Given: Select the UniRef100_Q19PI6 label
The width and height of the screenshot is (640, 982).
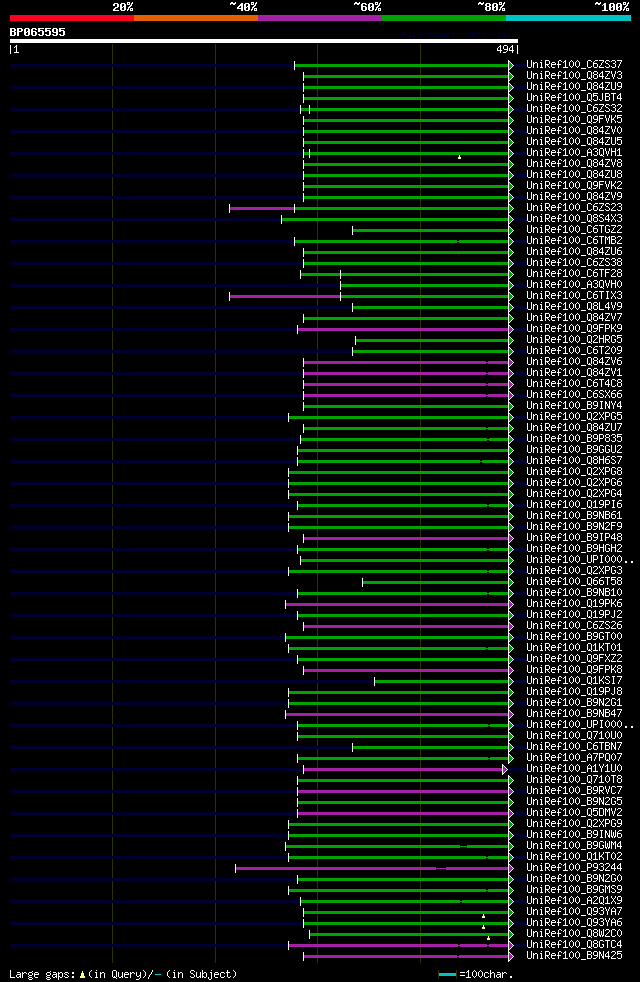Looking at the screenshot, I should (x=574, y=505).
